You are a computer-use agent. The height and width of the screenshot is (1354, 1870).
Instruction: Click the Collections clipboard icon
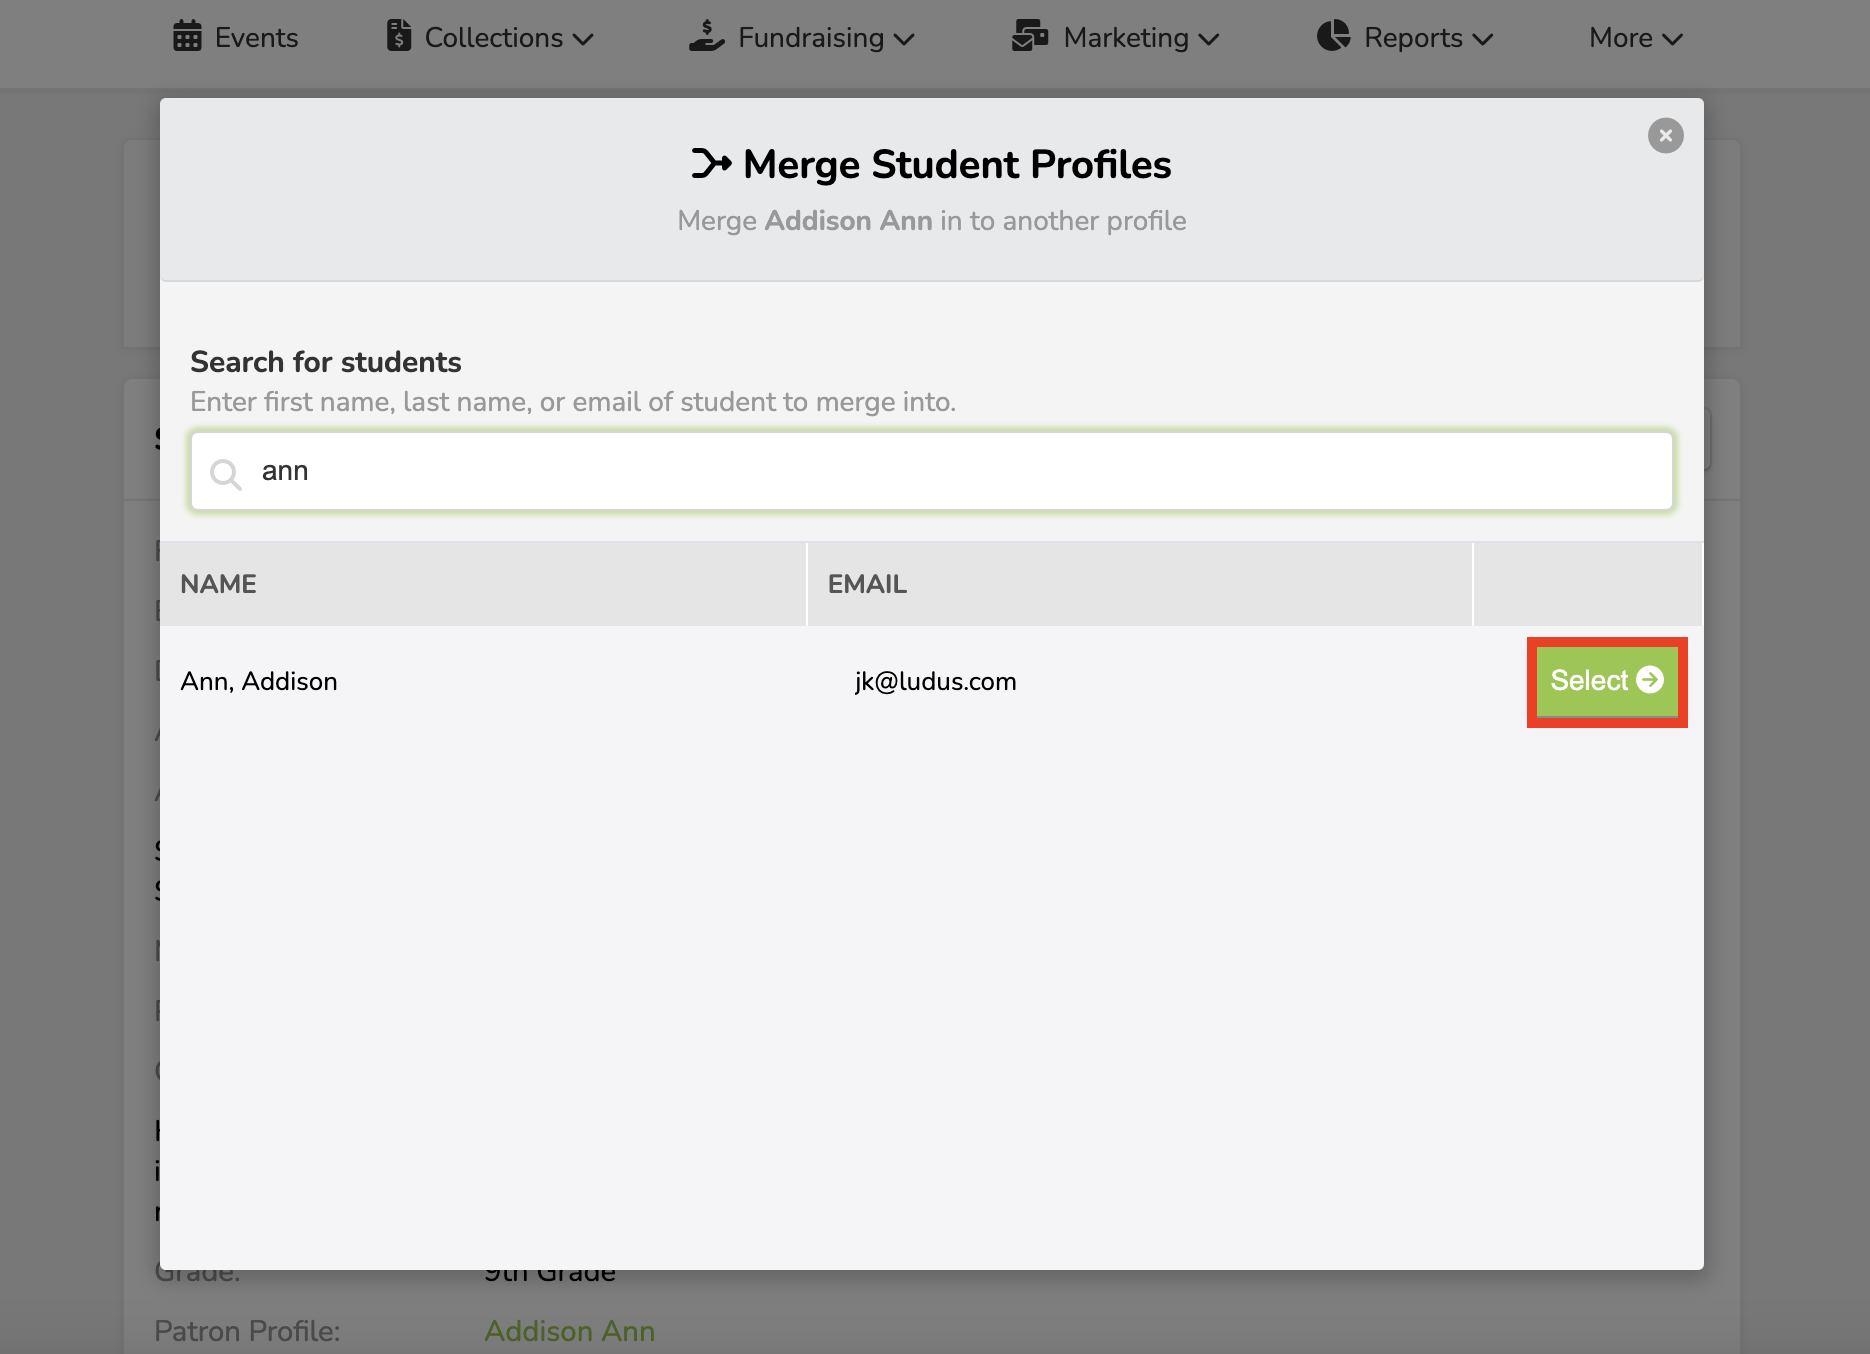[399, 36]
